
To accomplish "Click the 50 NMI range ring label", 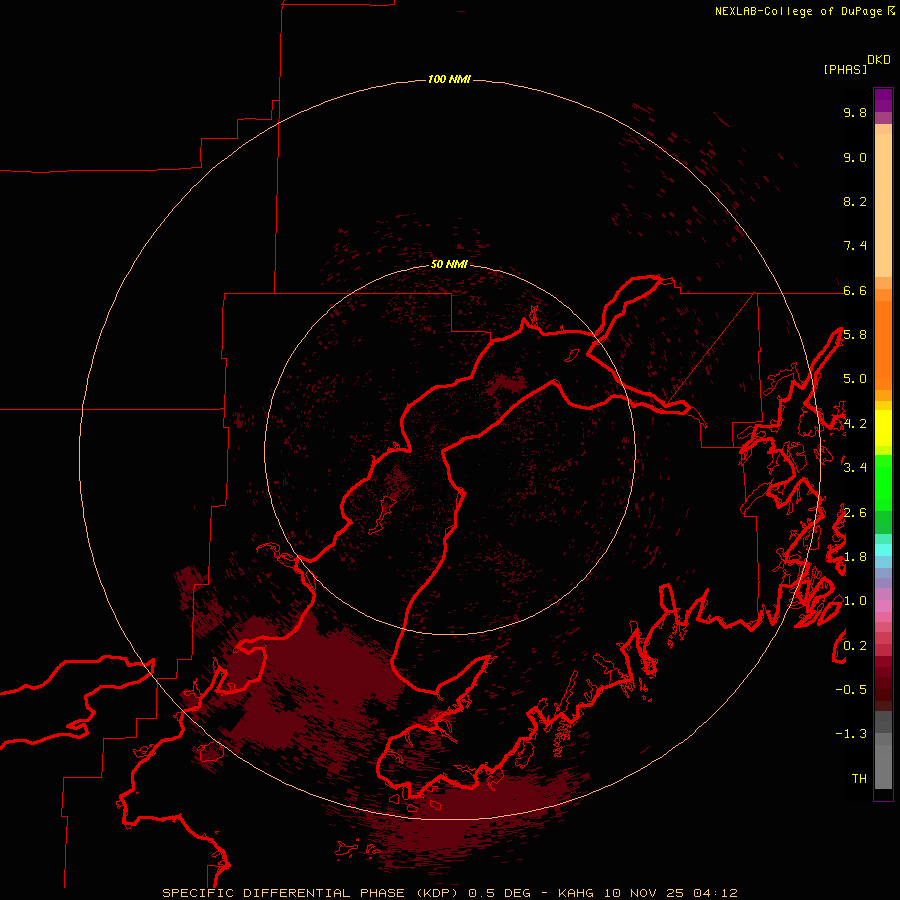I will pos(449,264).
